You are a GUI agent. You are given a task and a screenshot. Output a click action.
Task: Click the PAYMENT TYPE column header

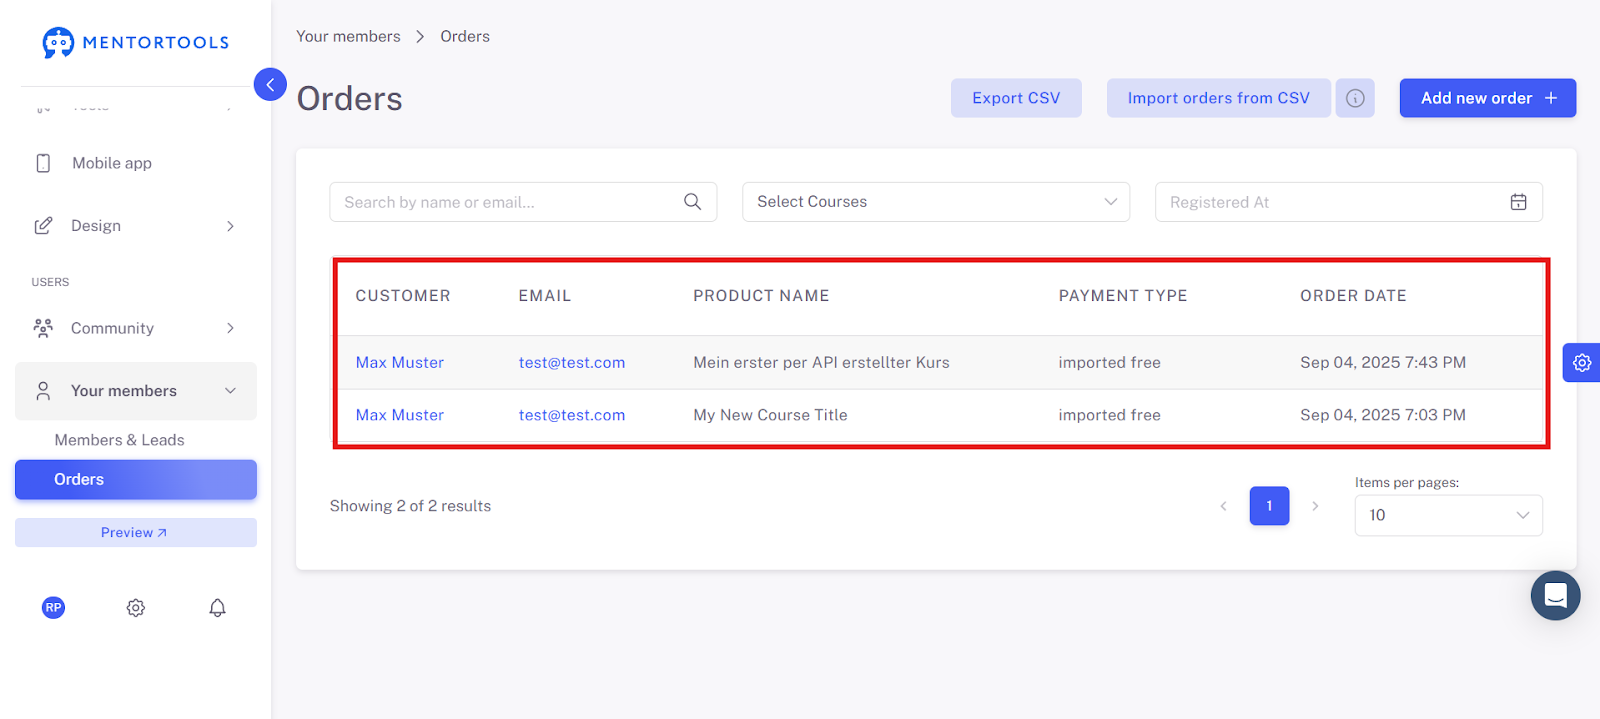point(1123,296)
